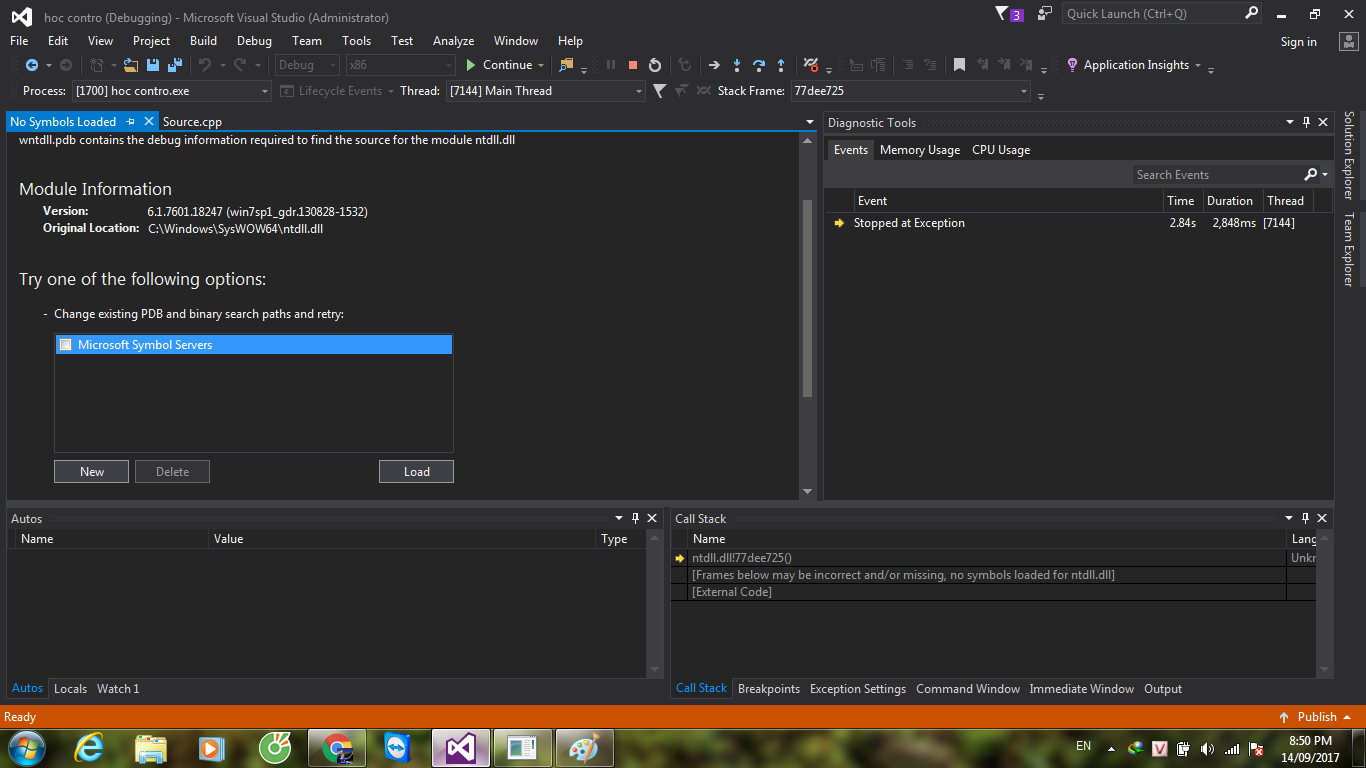Screen dimensions: 1366x768
Task: Click the Sign in link
Action: (1298, 42)
